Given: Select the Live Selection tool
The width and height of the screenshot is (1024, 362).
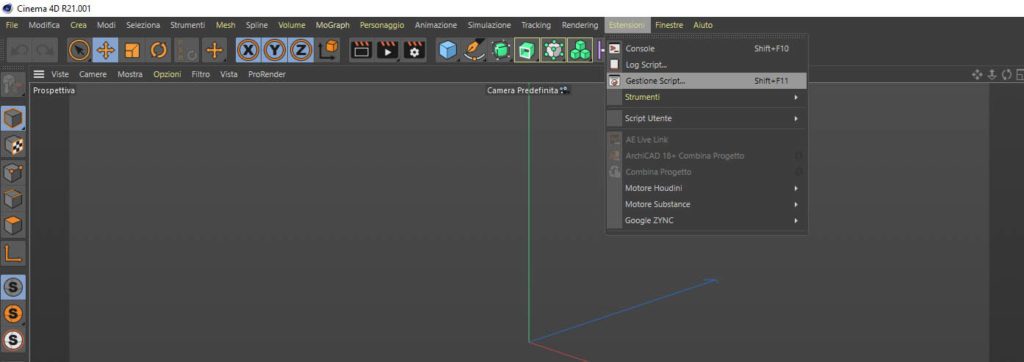Looking at the screenshot, I should click(x=79, y=50).
